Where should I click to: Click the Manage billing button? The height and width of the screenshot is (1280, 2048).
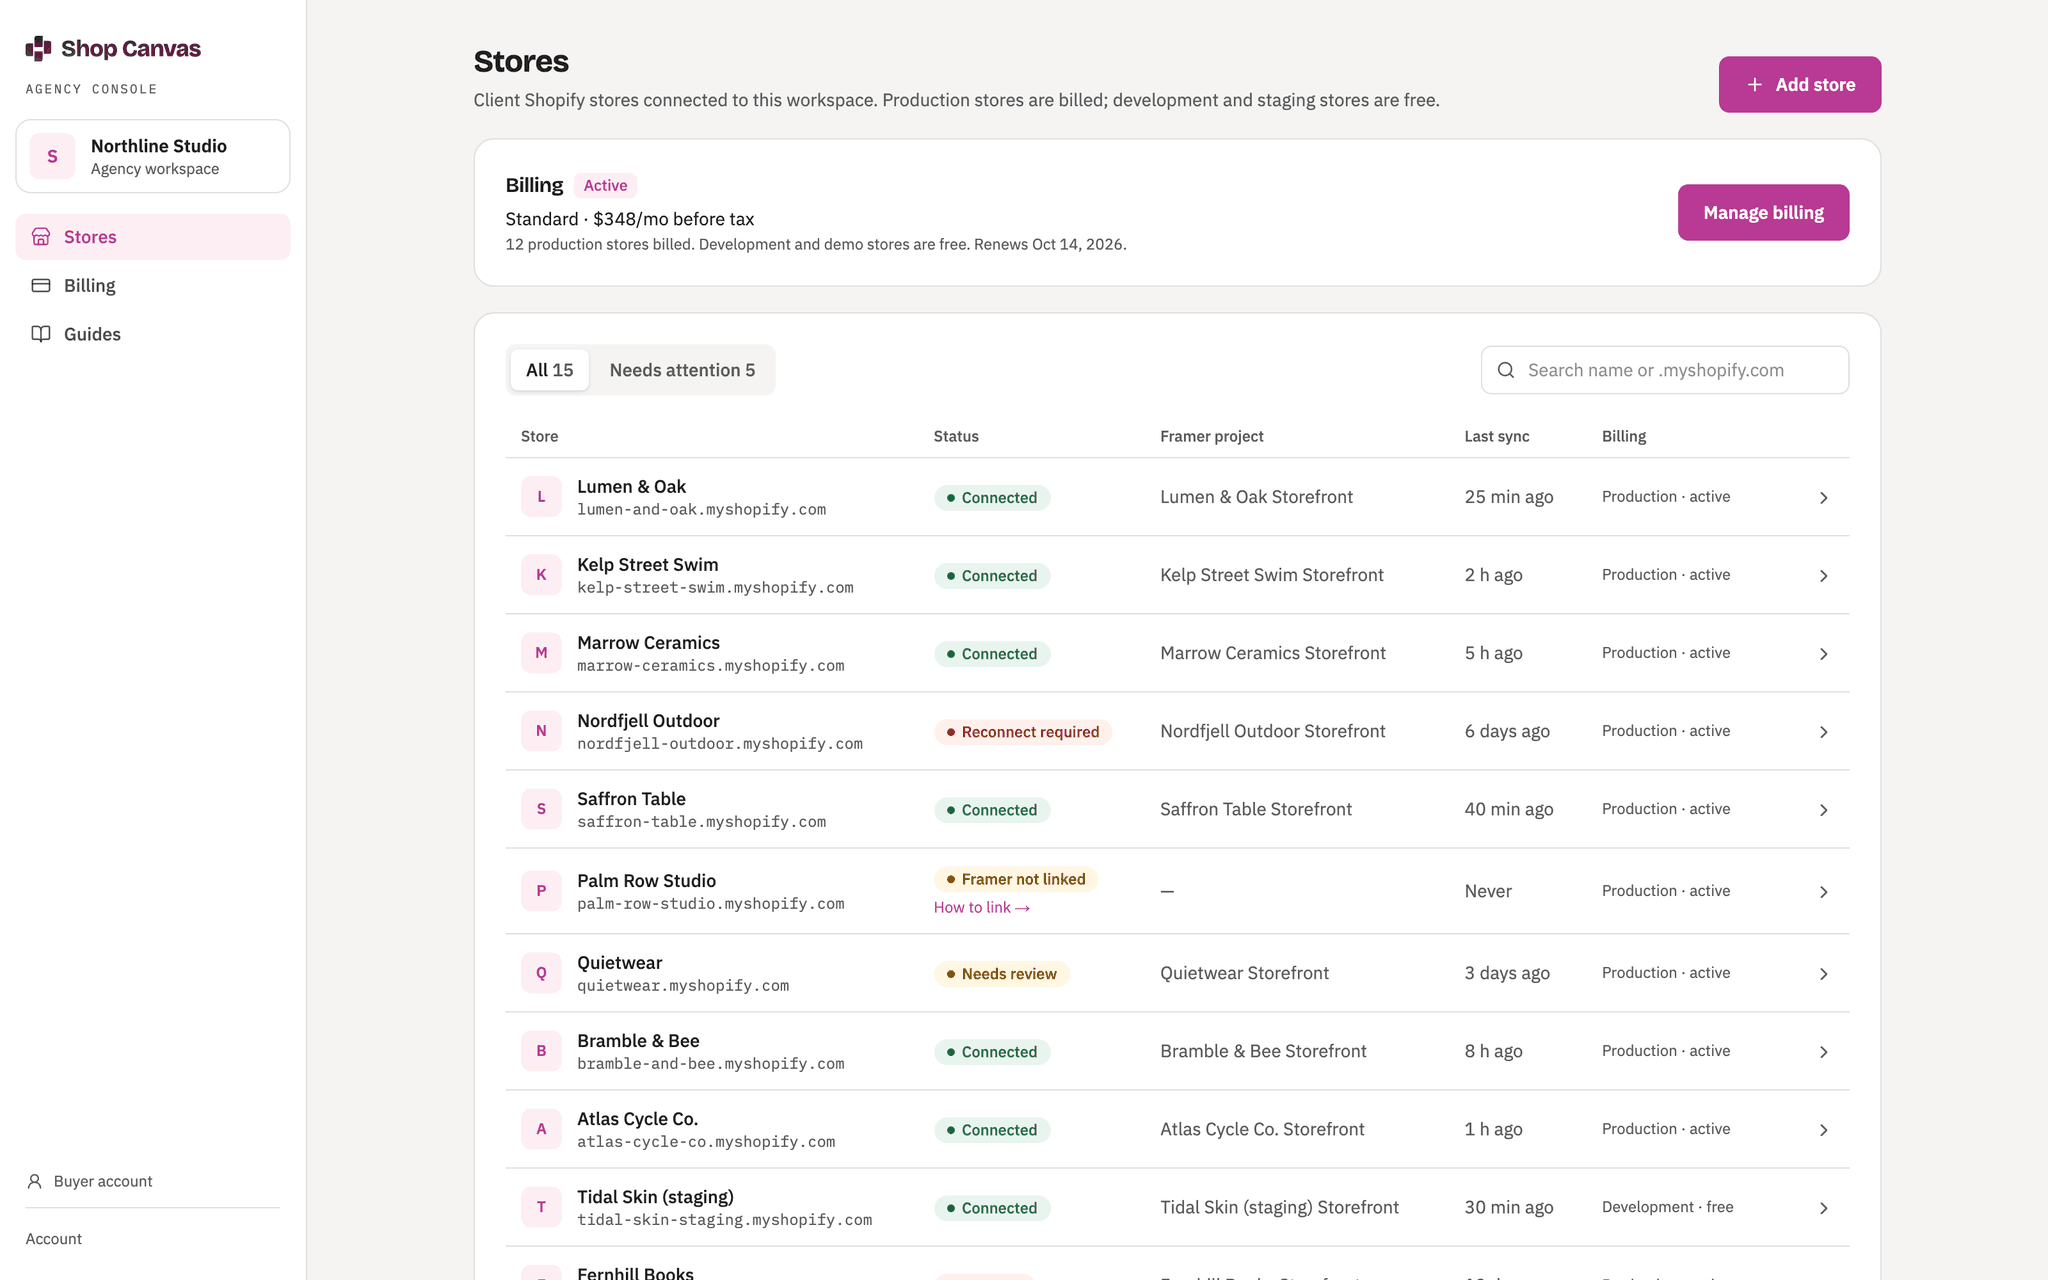(1763, 213)
